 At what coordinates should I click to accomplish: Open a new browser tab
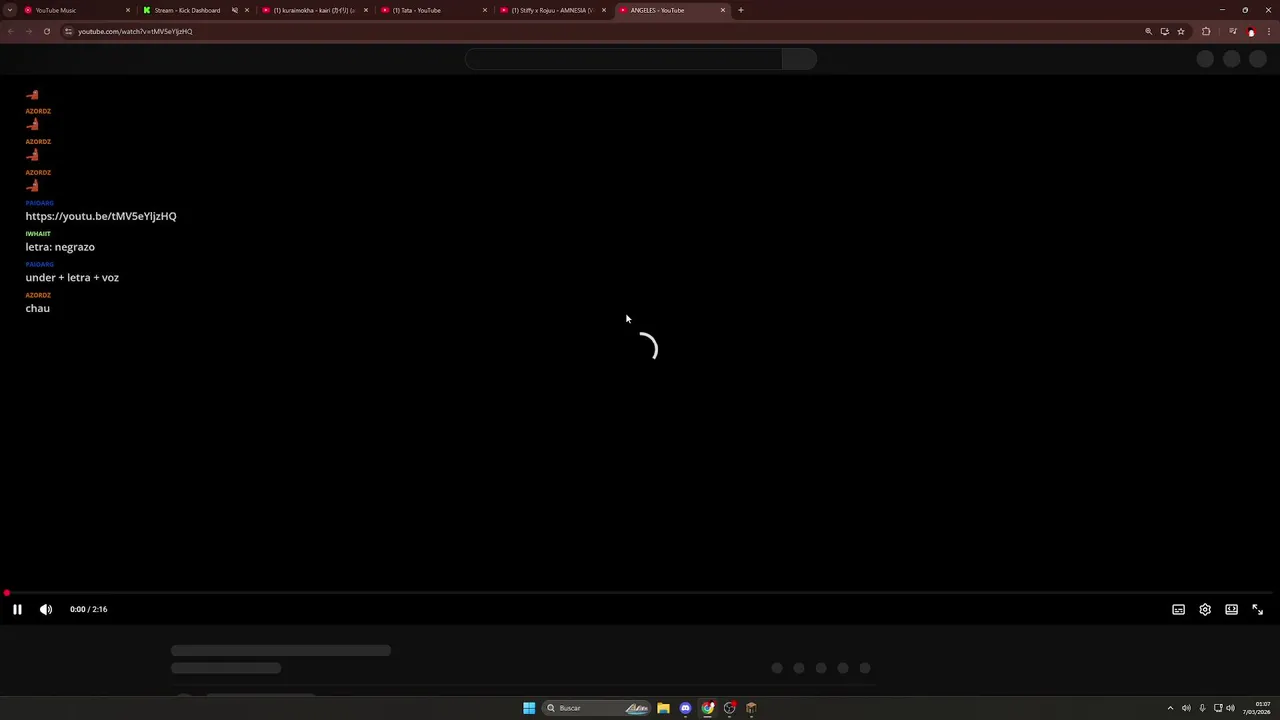(x=741, y=10)
